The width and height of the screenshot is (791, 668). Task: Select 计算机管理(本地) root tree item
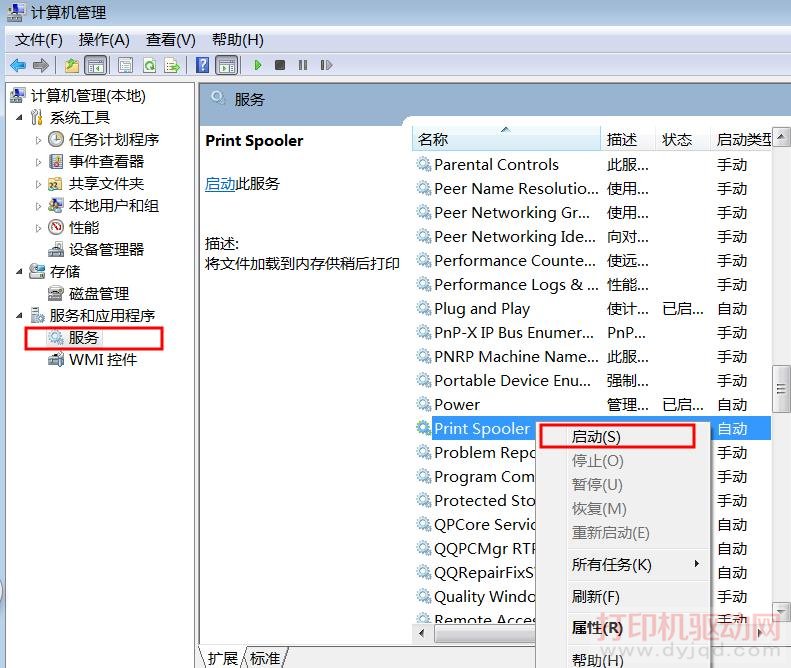pyautogui.click(x=88, y=95)
